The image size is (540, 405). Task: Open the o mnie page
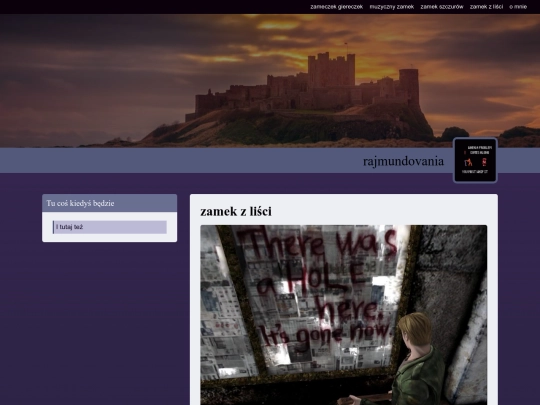click(518, 7)
